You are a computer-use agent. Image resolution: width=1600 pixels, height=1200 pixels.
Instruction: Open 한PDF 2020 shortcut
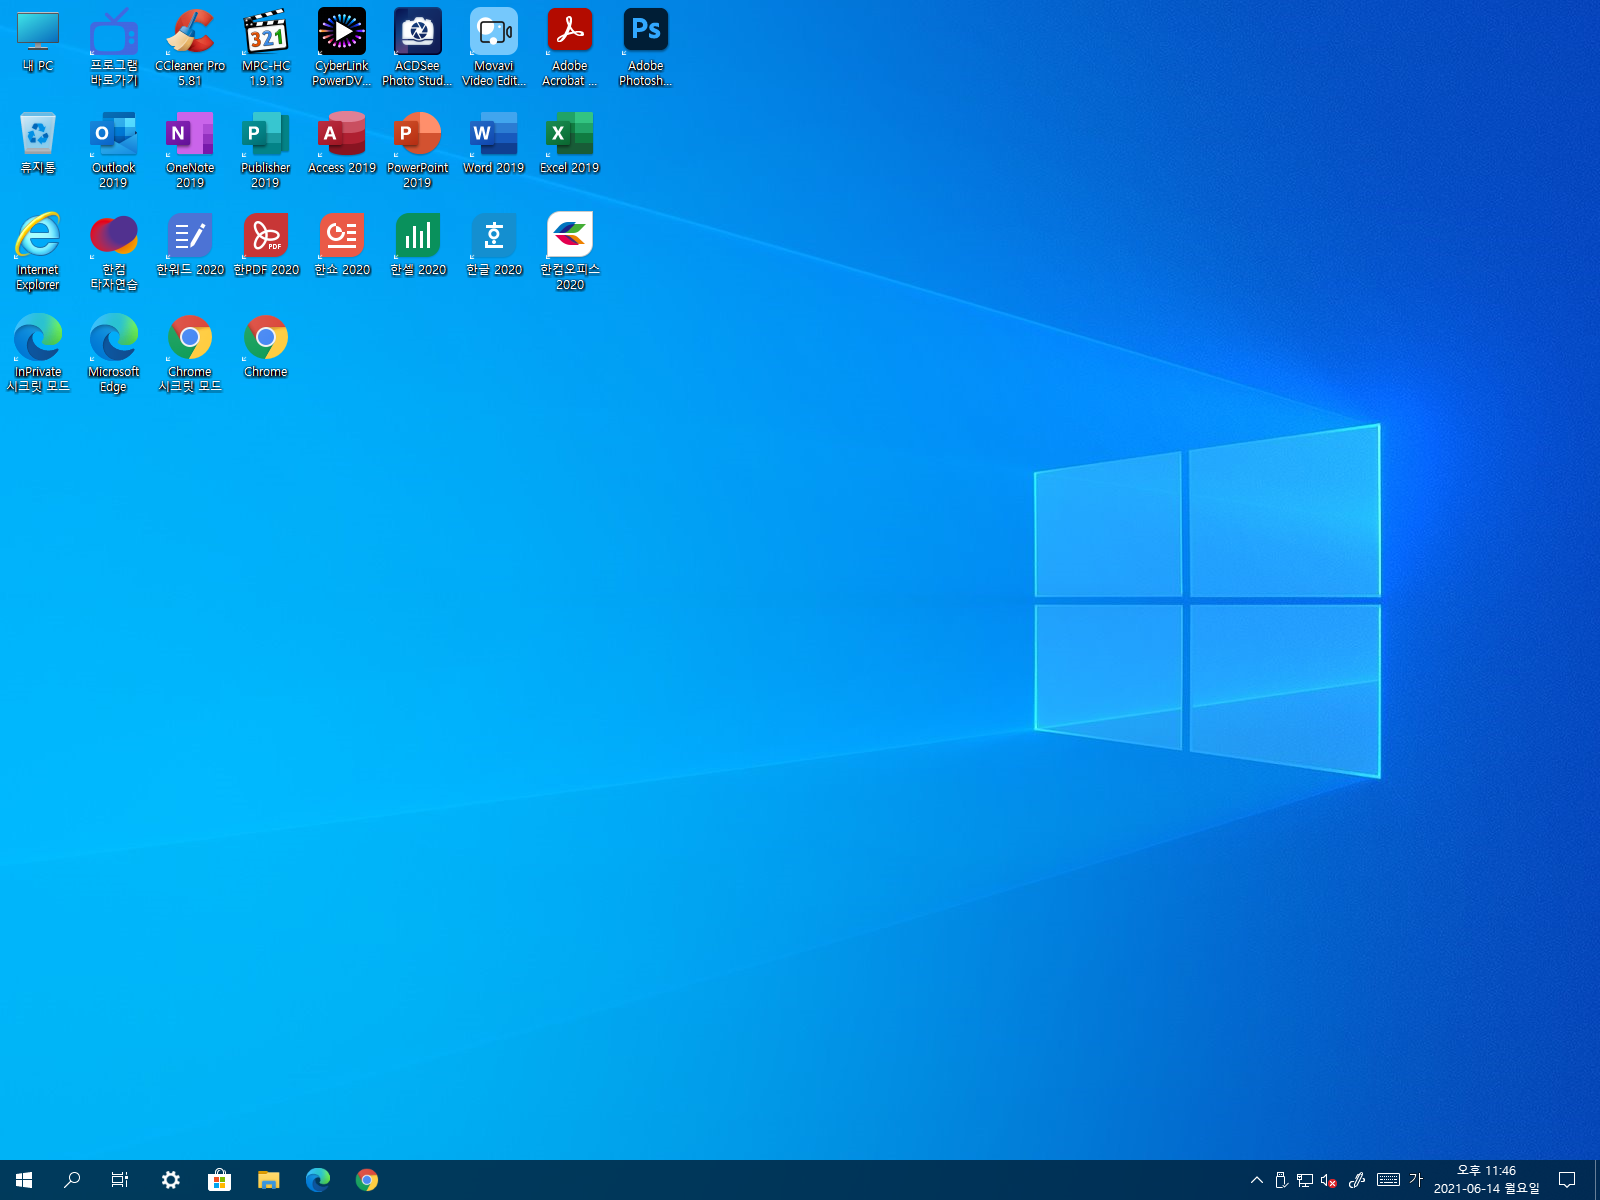[266, 245]
